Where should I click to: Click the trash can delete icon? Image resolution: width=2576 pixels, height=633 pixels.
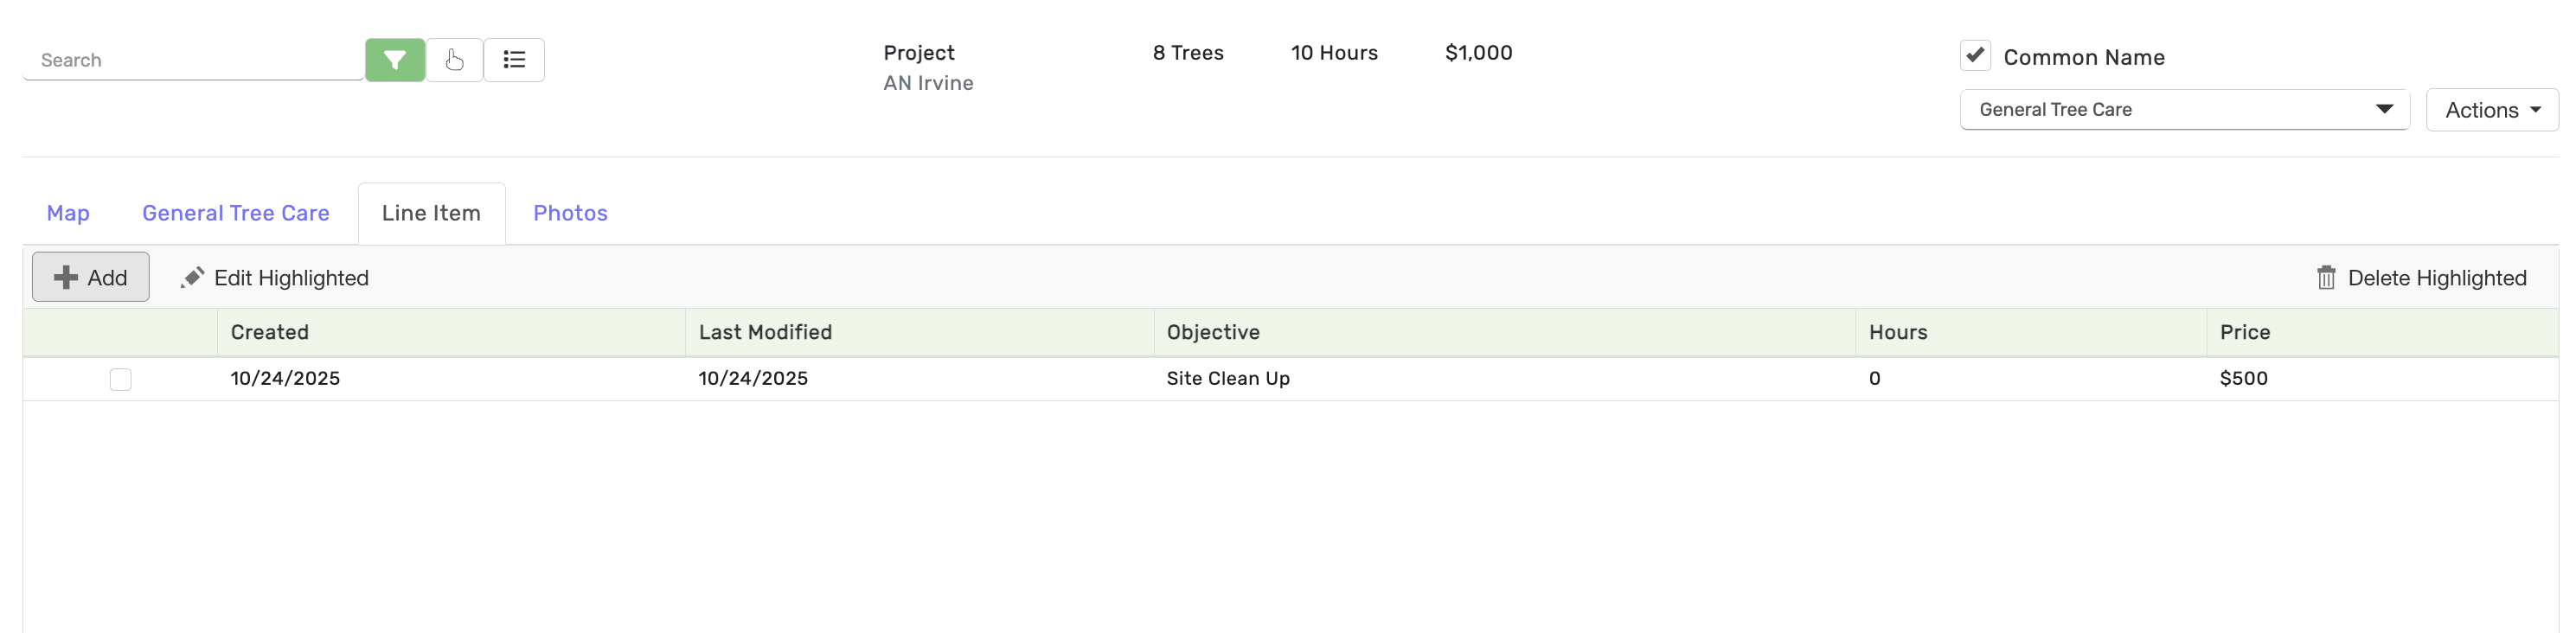(2326, 278)
